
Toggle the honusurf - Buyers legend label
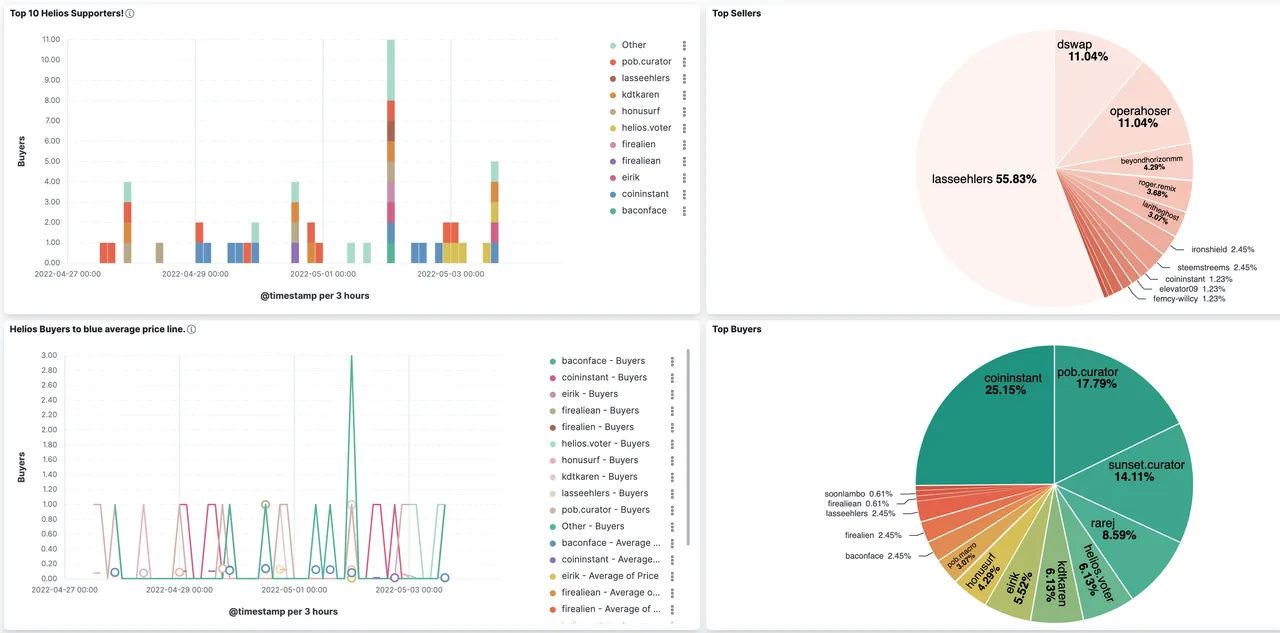point(600,460)
